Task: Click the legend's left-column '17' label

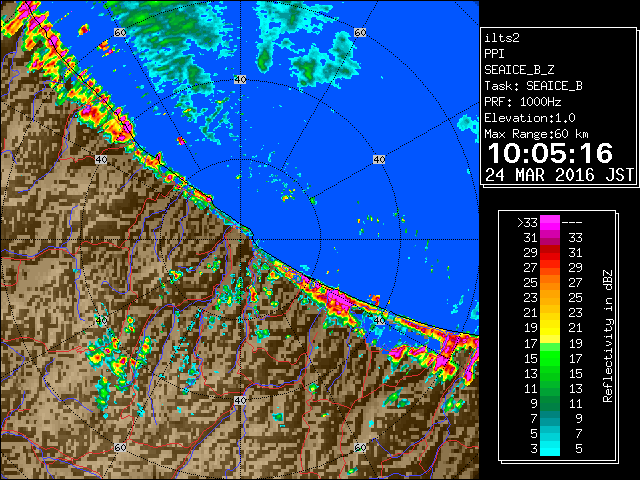Action: pos(531,343)
